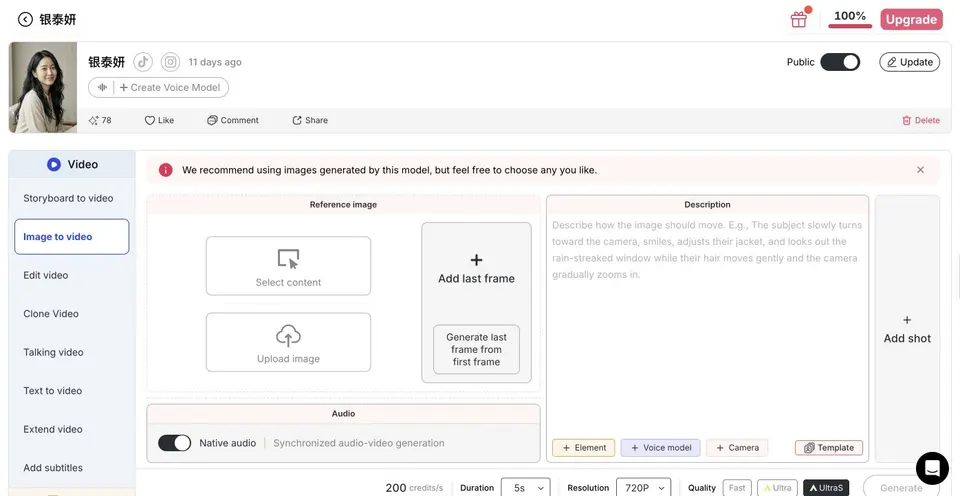Open the gift box rewards icon

799,20
